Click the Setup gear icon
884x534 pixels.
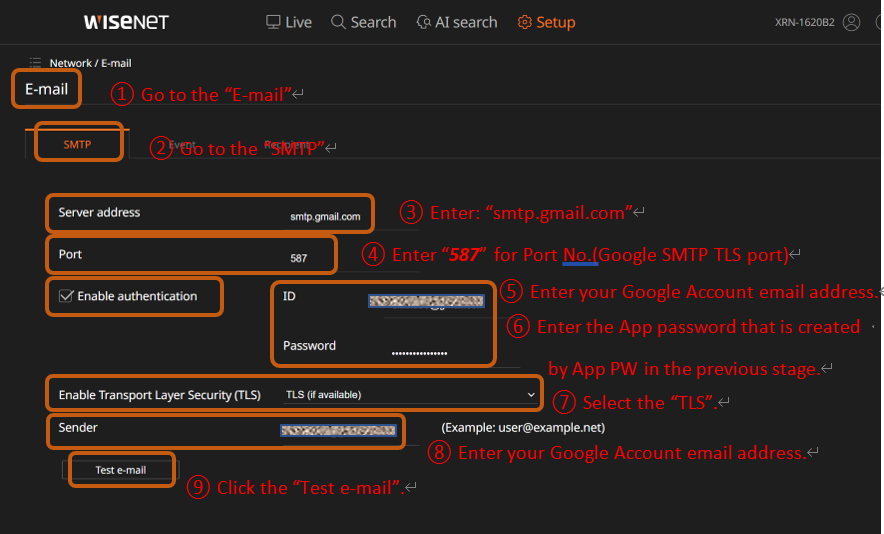pos(525,22)
